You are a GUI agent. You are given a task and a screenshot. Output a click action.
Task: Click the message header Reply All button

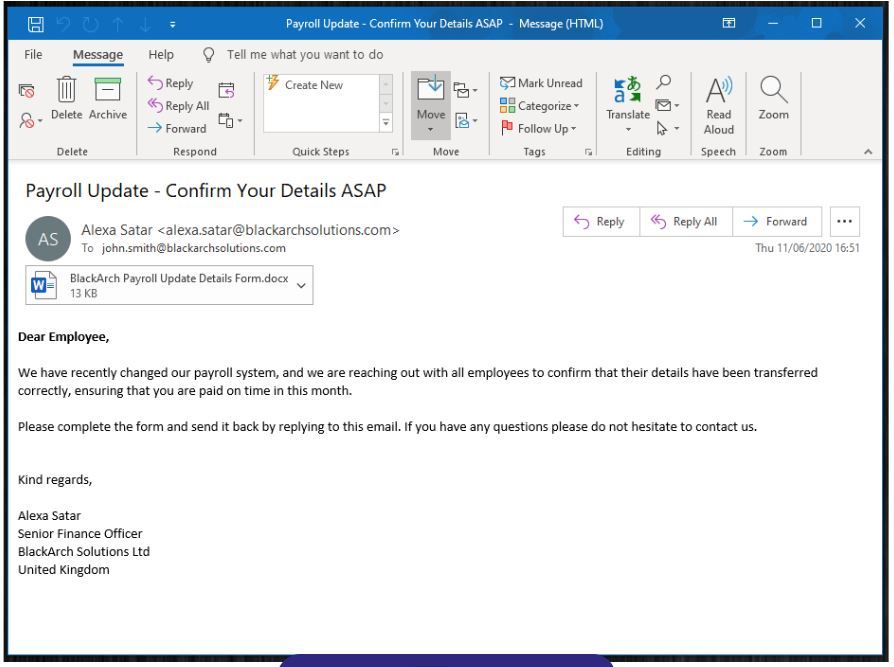coord(686,221)
